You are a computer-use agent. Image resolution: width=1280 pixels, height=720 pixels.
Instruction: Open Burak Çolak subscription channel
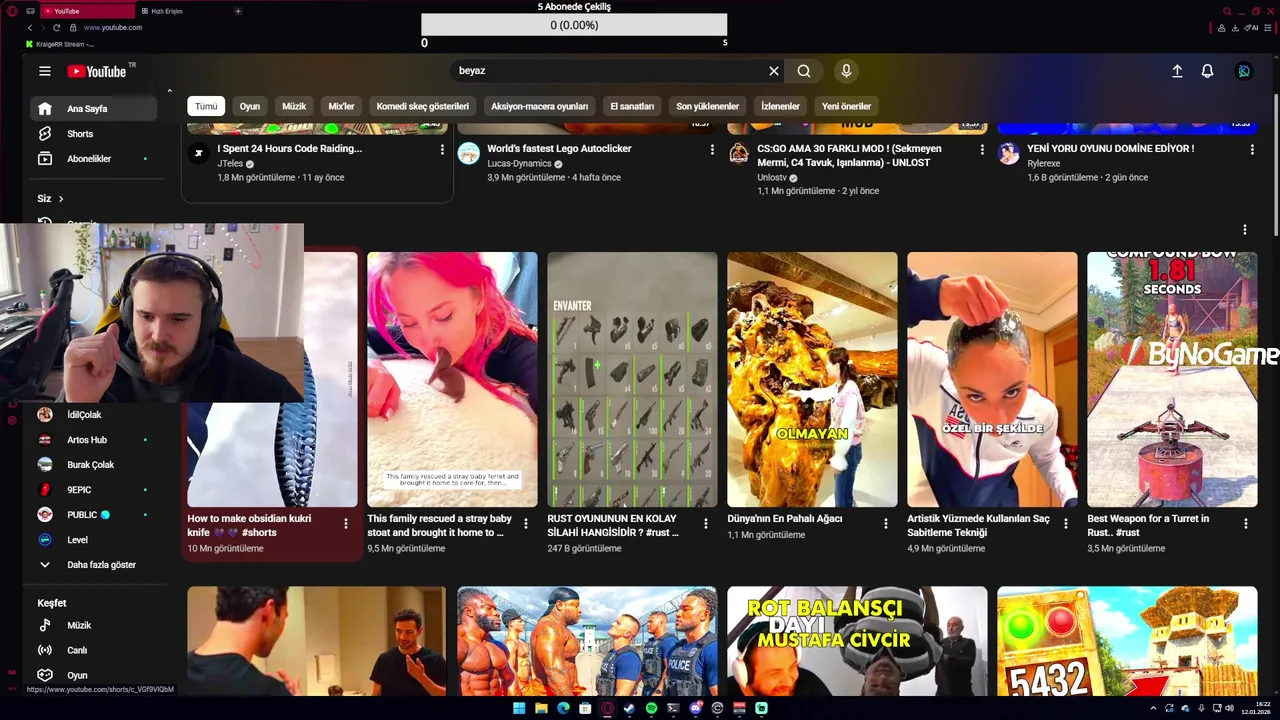(x=92, y=464)
